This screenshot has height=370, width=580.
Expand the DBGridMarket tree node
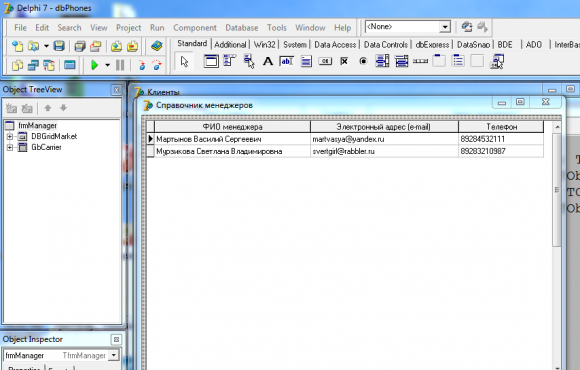[10, 137]
